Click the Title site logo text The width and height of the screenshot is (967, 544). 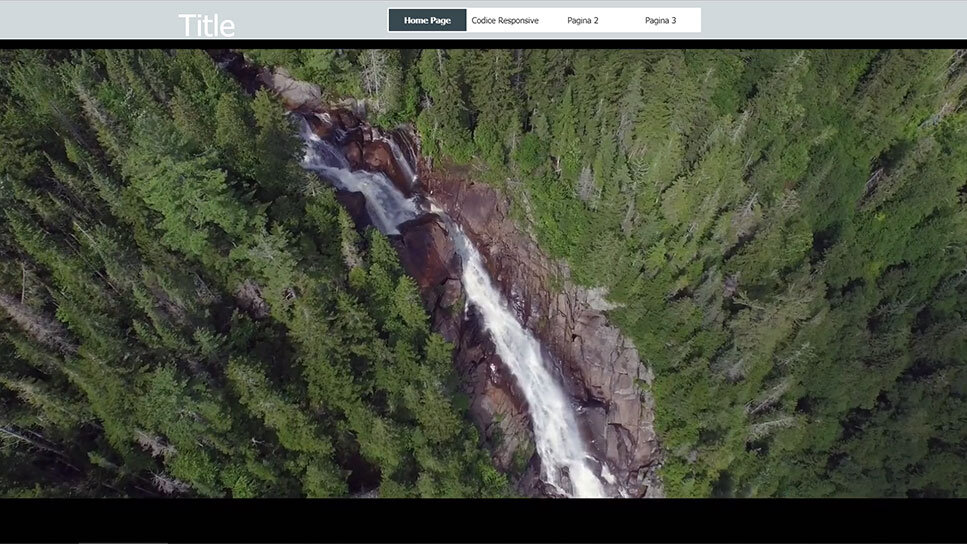point(207,25)
